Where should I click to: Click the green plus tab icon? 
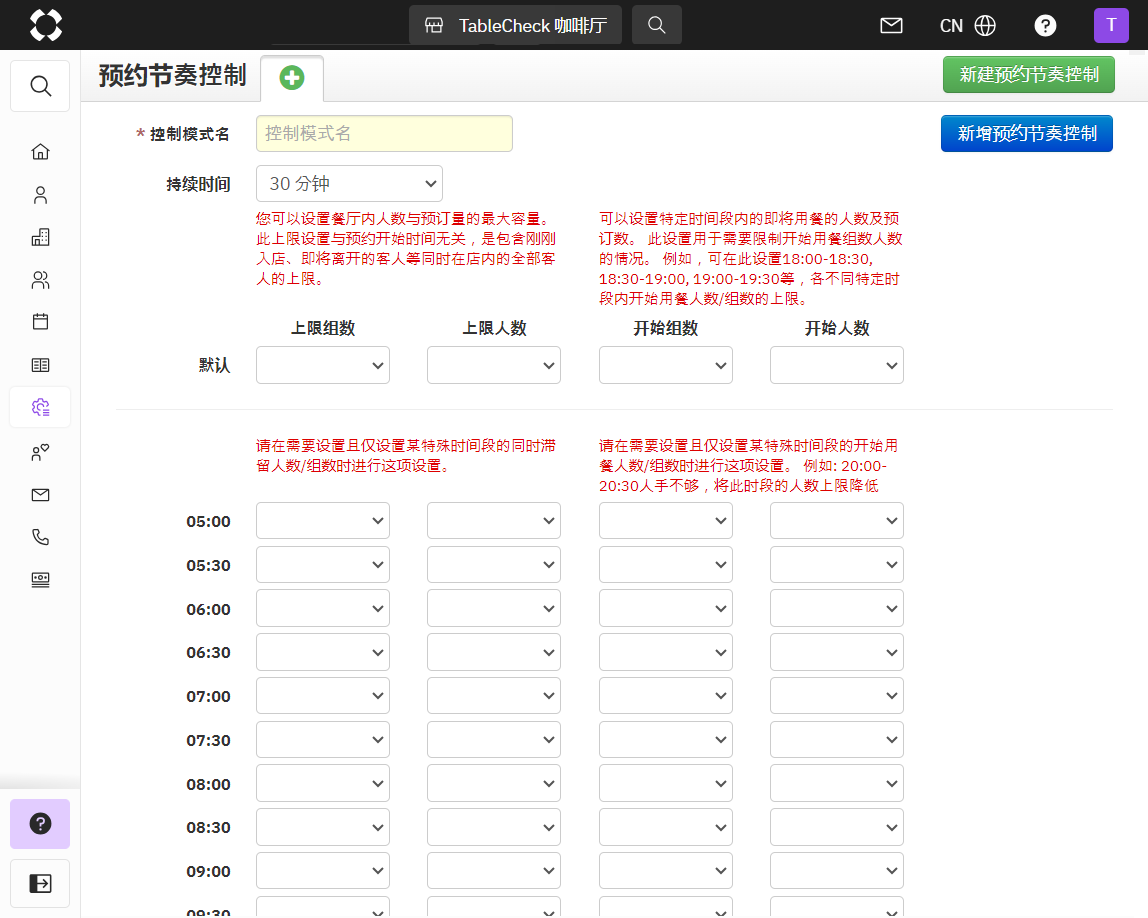tap(292, 78)
